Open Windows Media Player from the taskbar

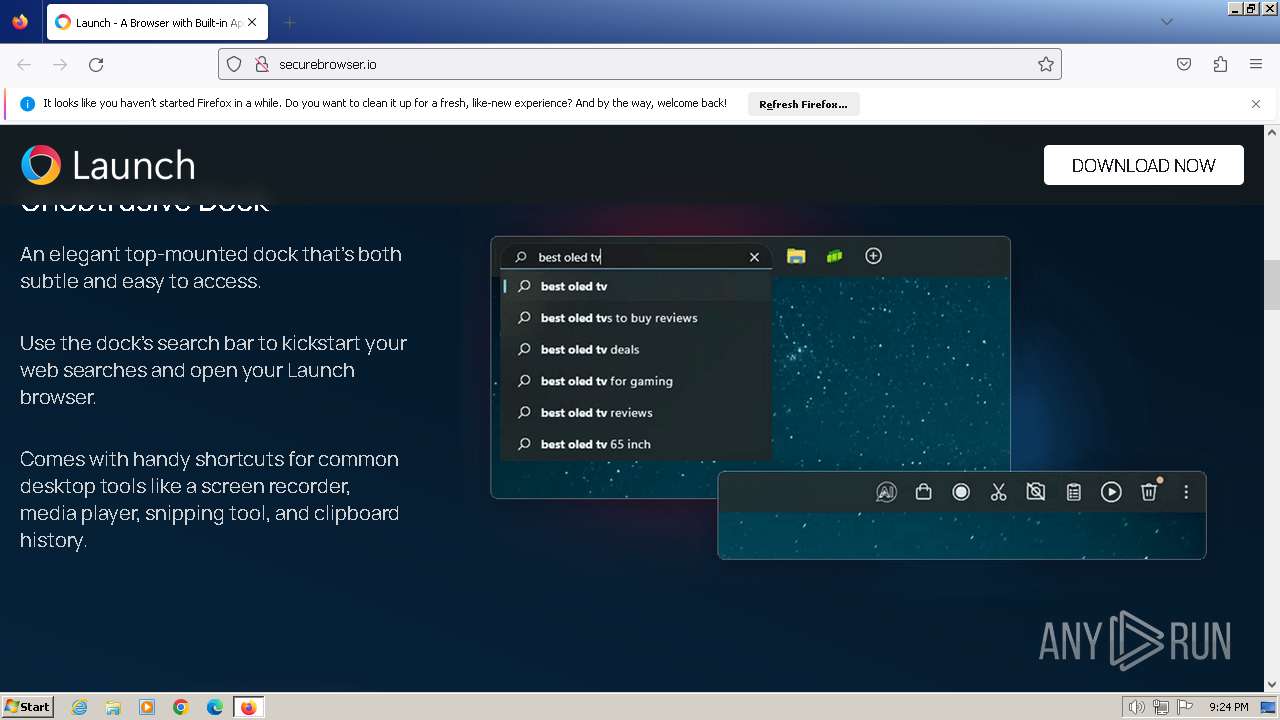pos(147,707)
